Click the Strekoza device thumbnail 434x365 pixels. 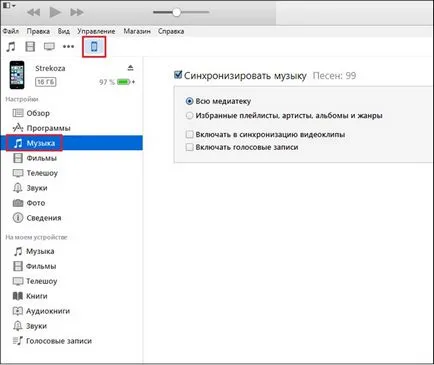click(17, 75)
